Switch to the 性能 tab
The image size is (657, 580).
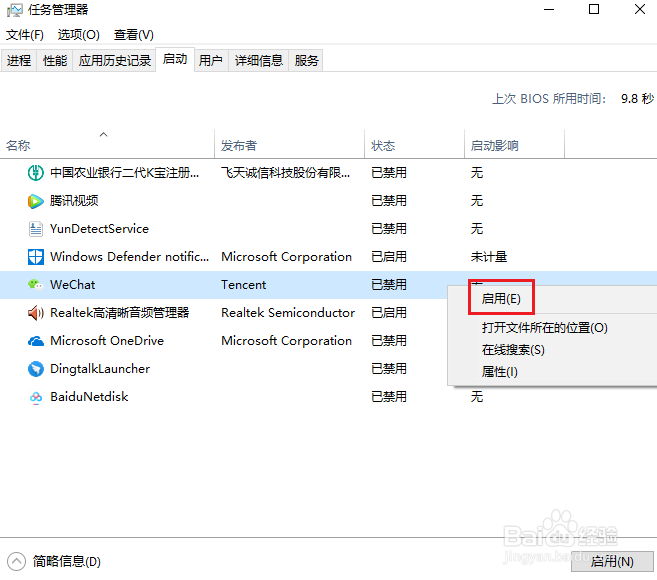pos(55,61)
